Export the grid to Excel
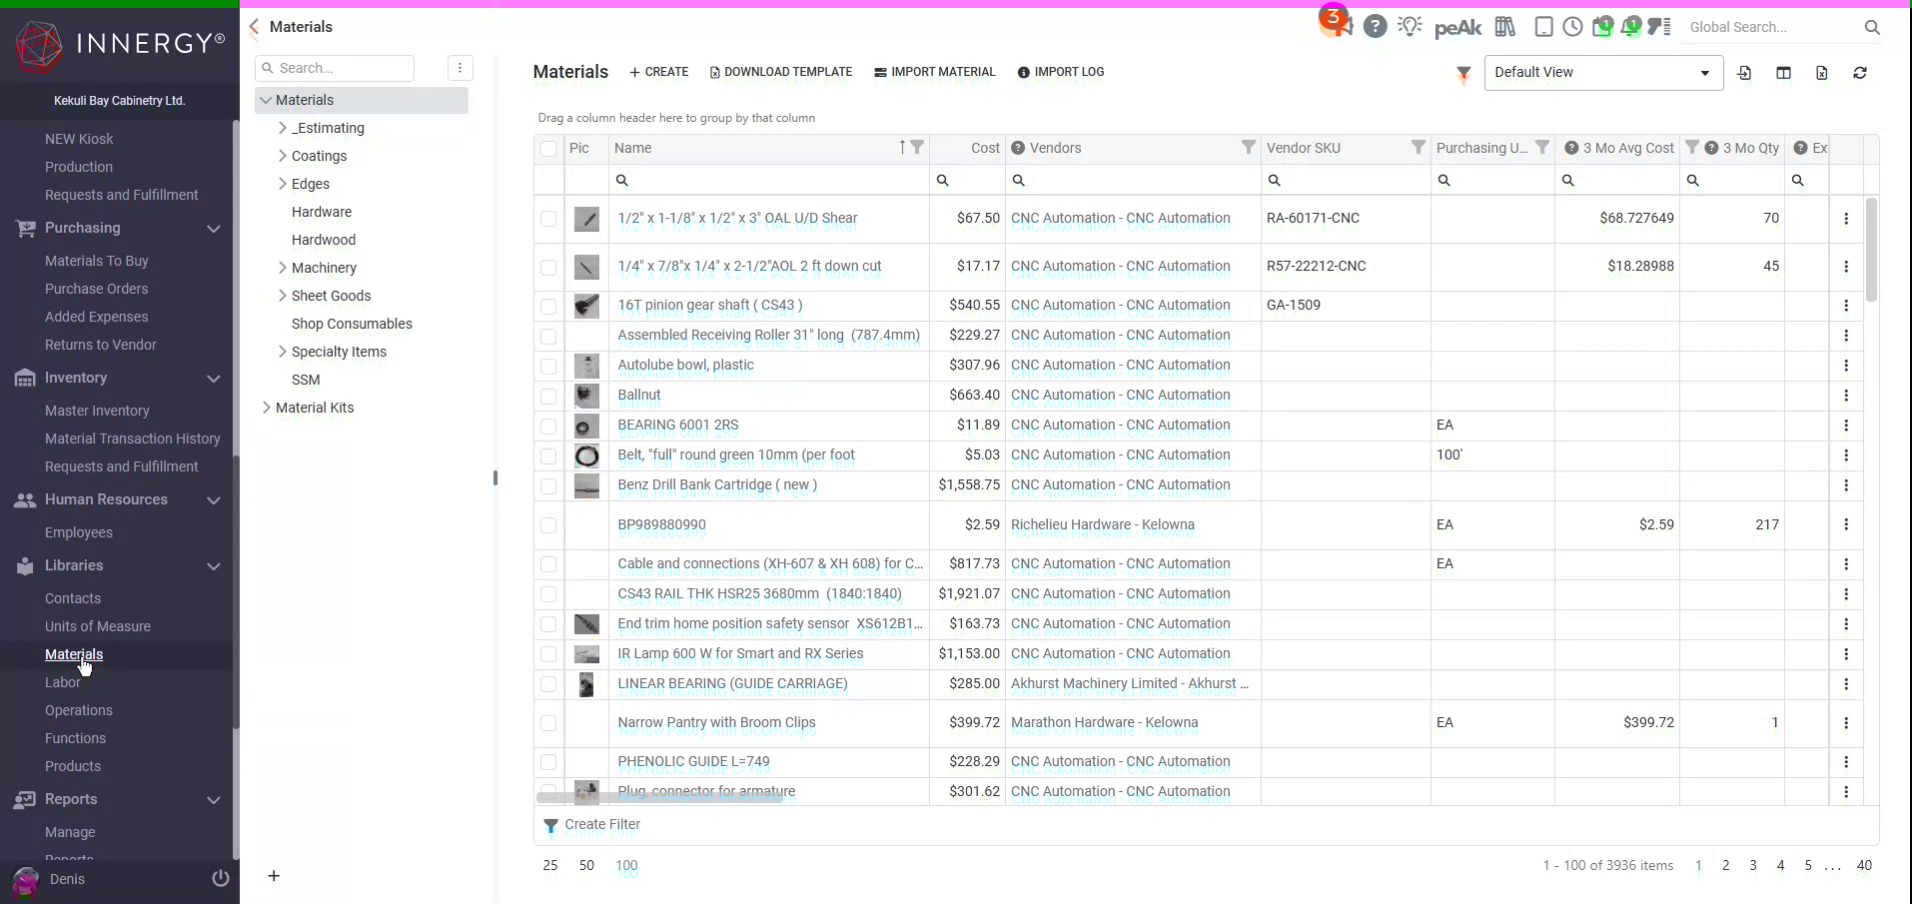 pyautogui.click(x=1822, y=73)
